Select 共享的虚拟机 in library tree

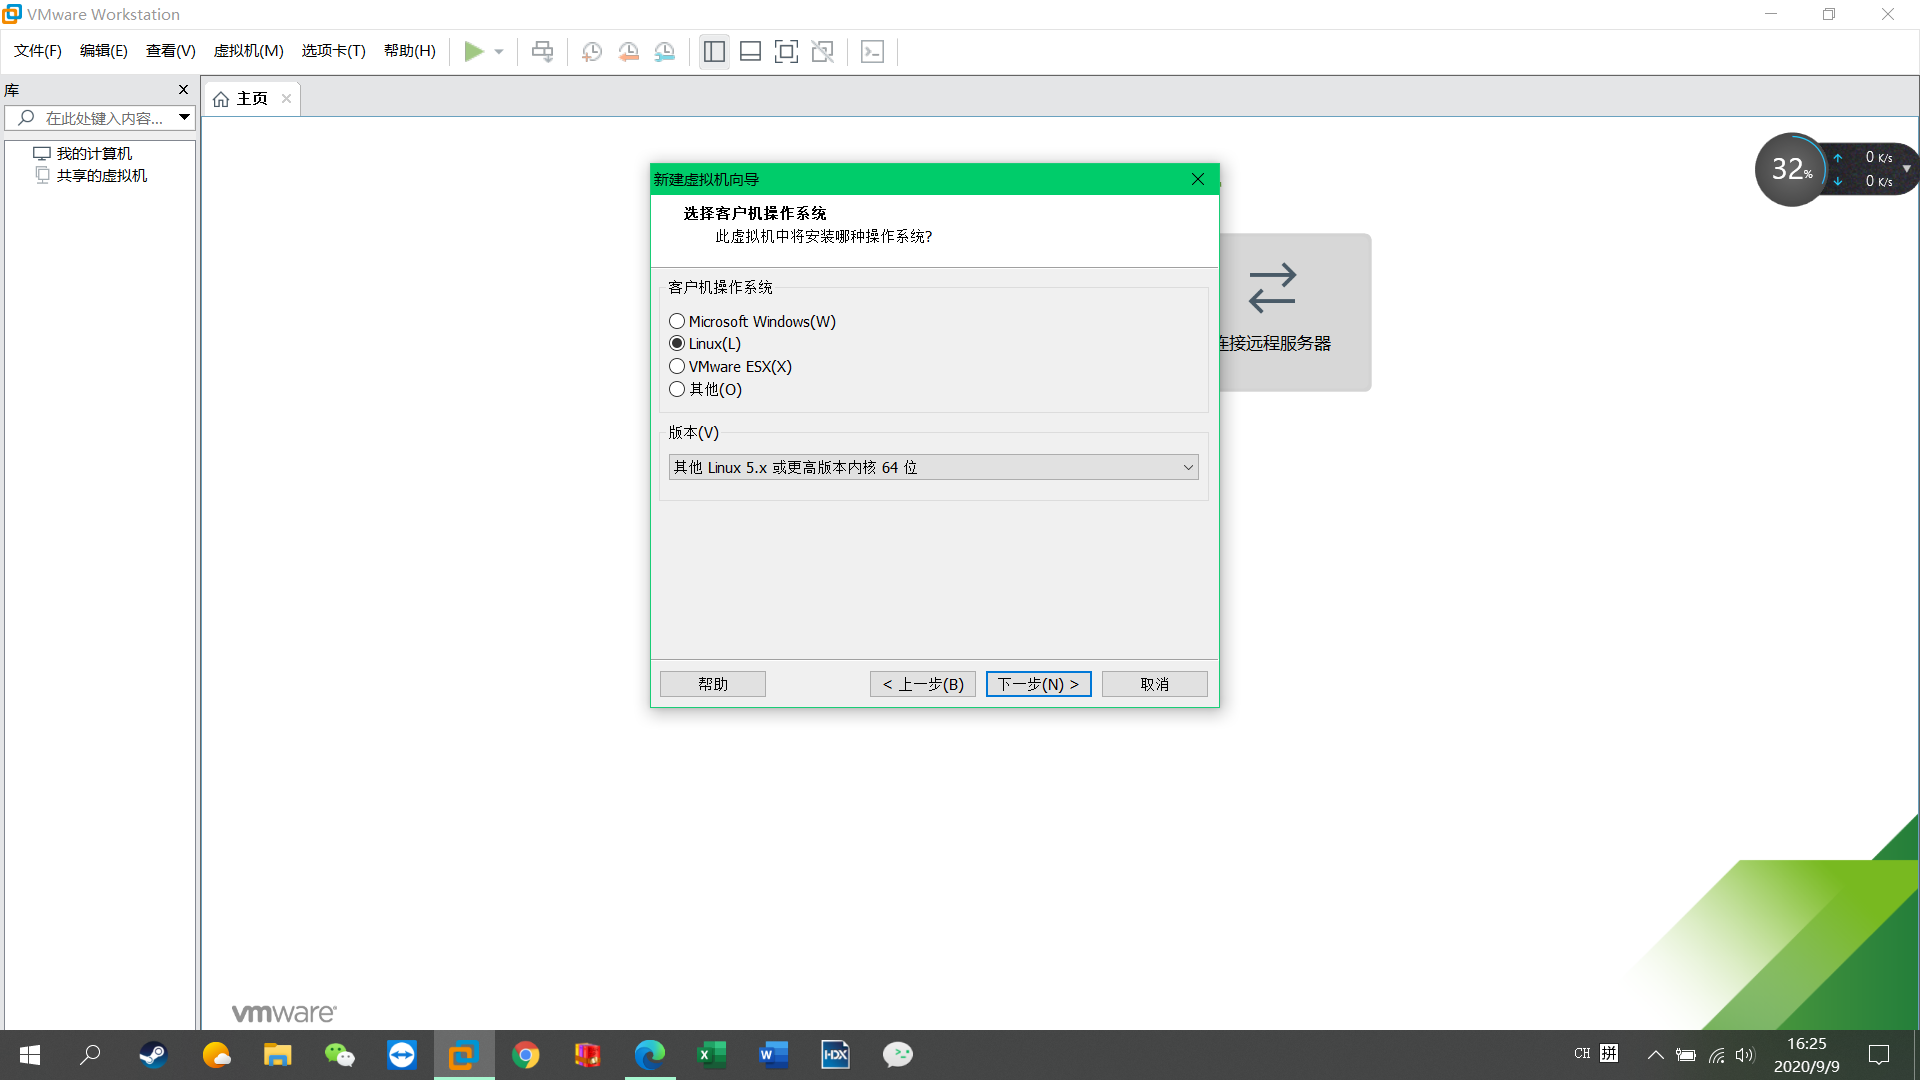click(x=101, y=175)
